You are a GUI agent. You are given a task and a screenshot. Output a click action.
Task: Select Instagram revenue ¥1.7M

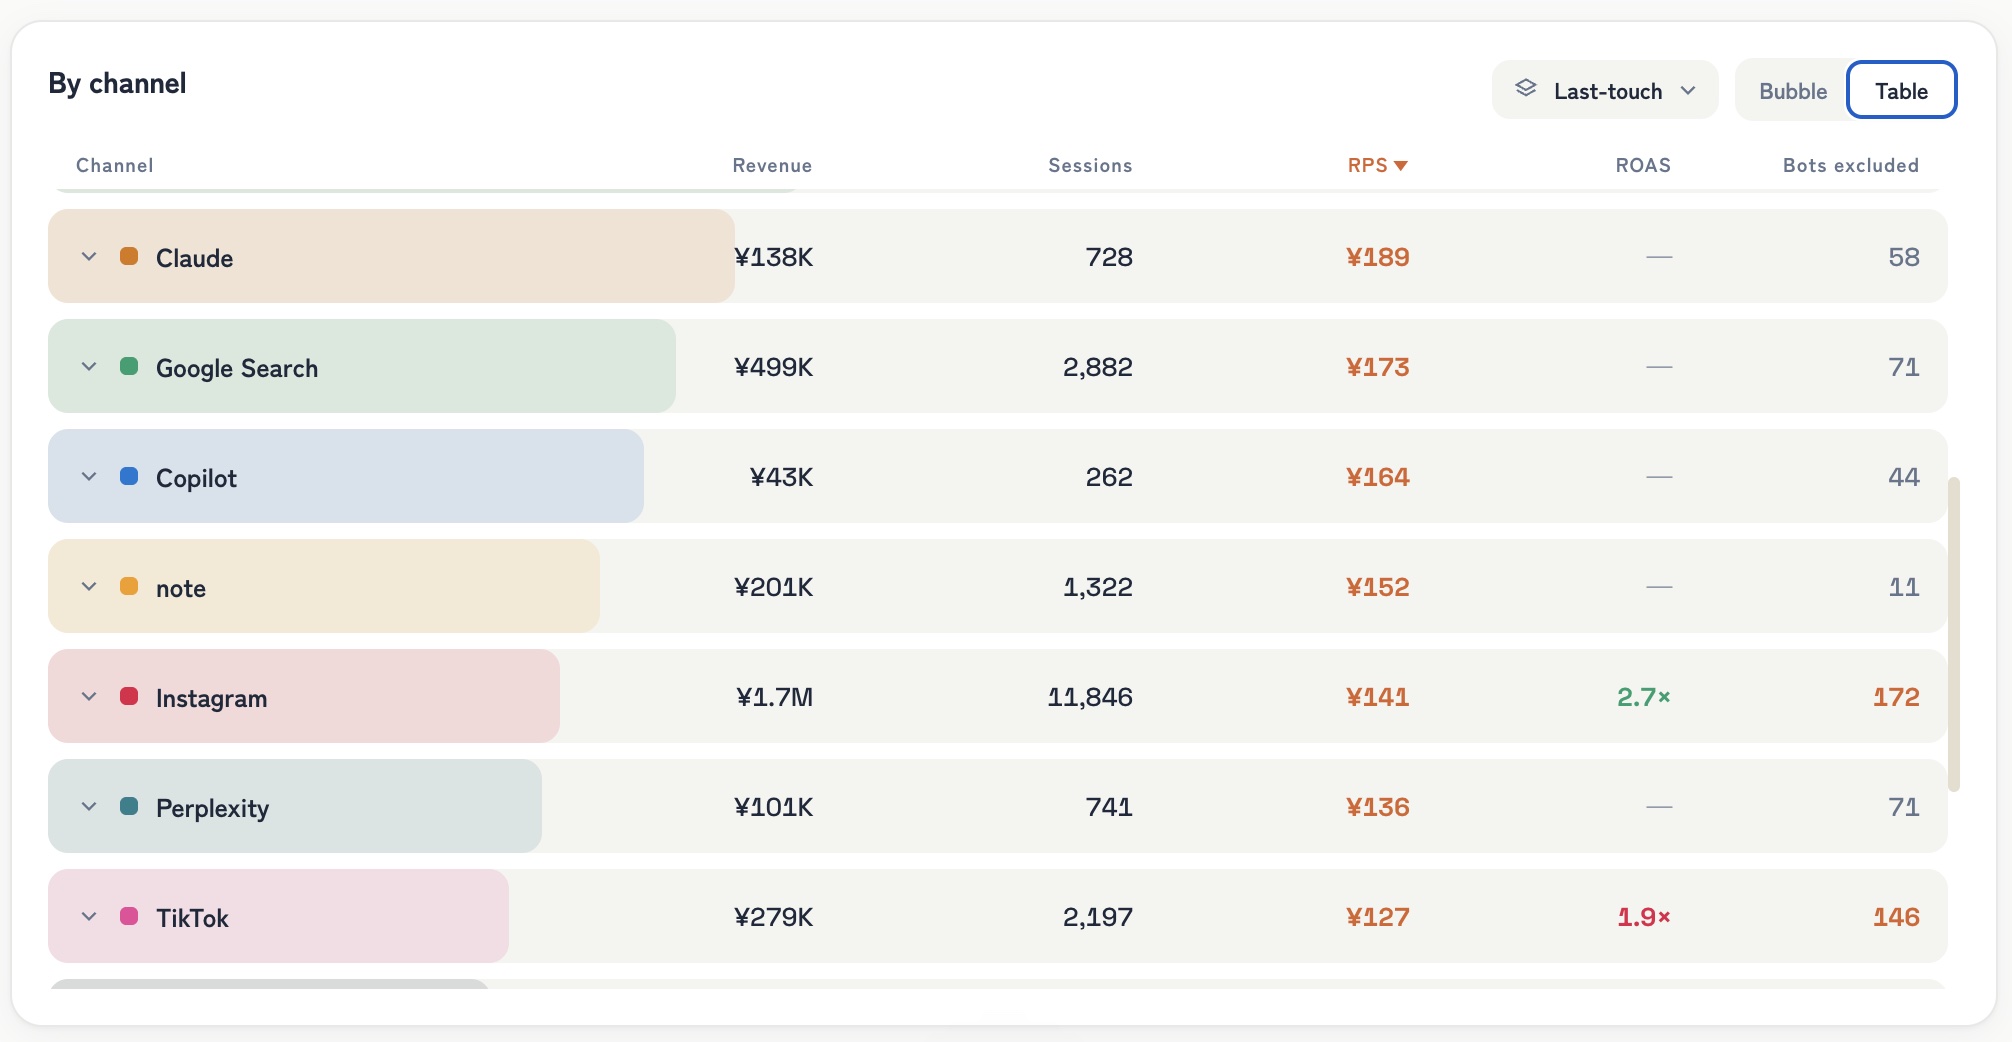click(775, 697)
